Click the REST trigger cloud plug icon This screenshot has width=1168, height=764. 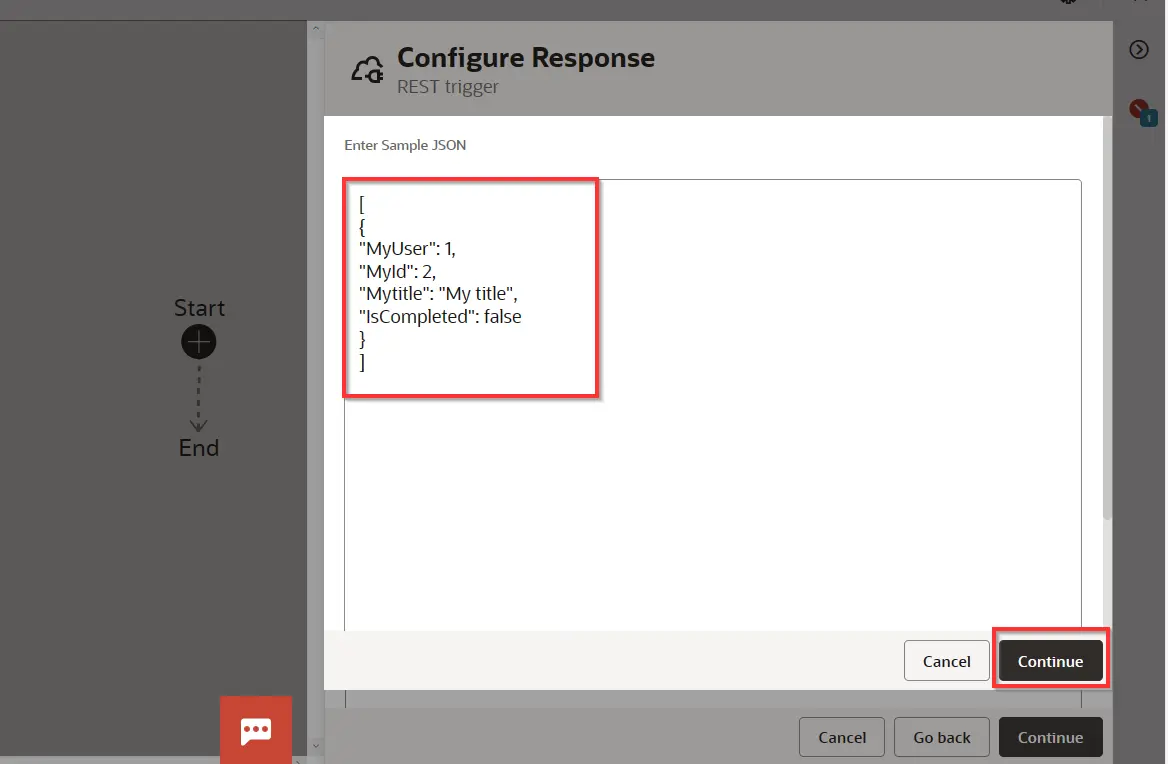367,70
